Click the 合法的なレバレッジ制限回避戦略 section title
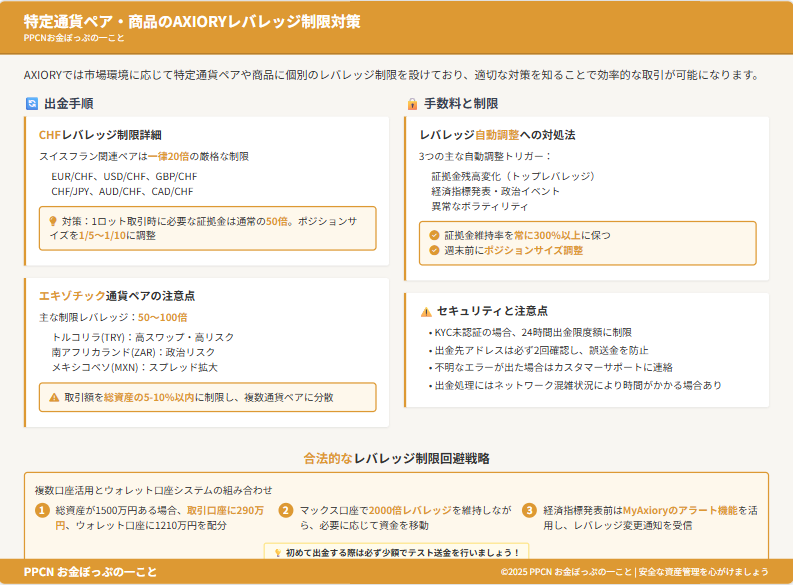Viewport: 793px width, 585px height. (396, 458)
